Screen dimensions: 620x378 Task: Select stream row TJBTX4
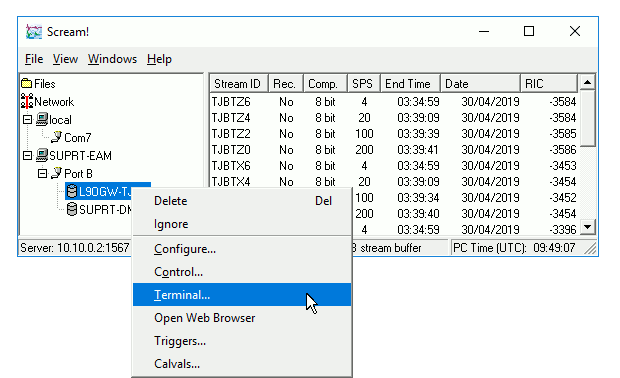[x=394, y=181]
